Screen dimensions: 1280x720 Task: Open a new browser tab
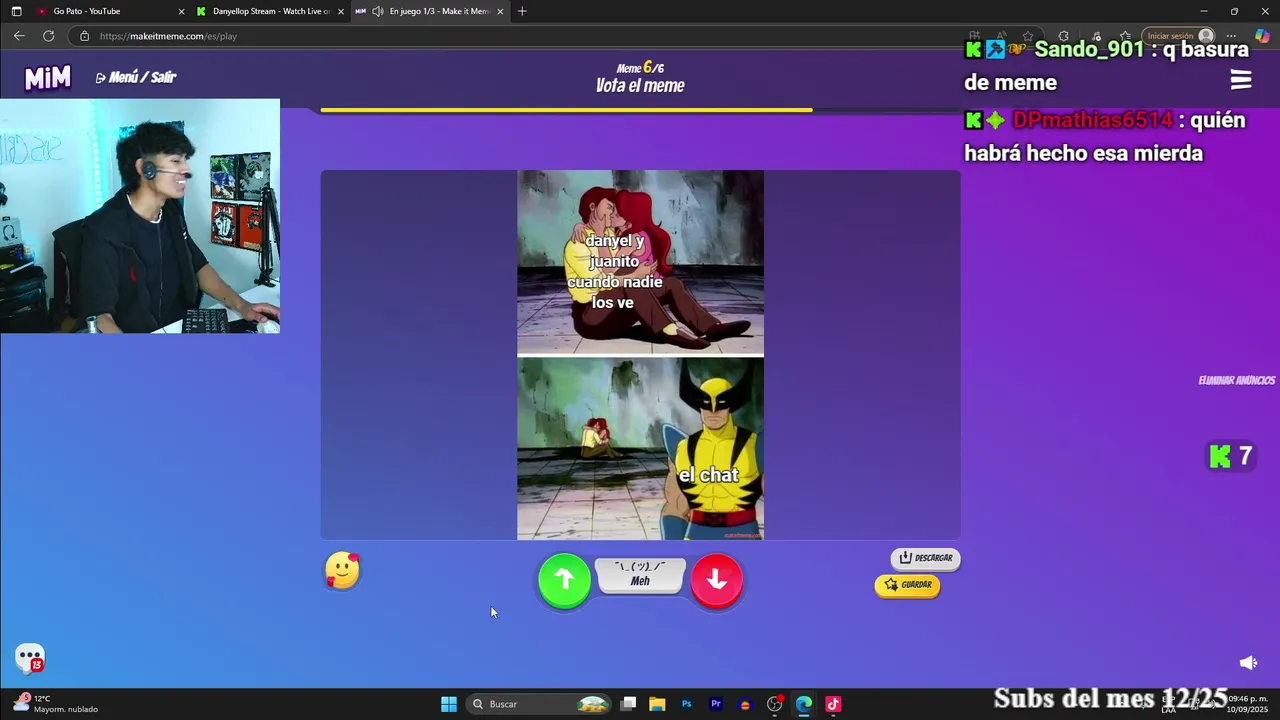coord(522,11)
